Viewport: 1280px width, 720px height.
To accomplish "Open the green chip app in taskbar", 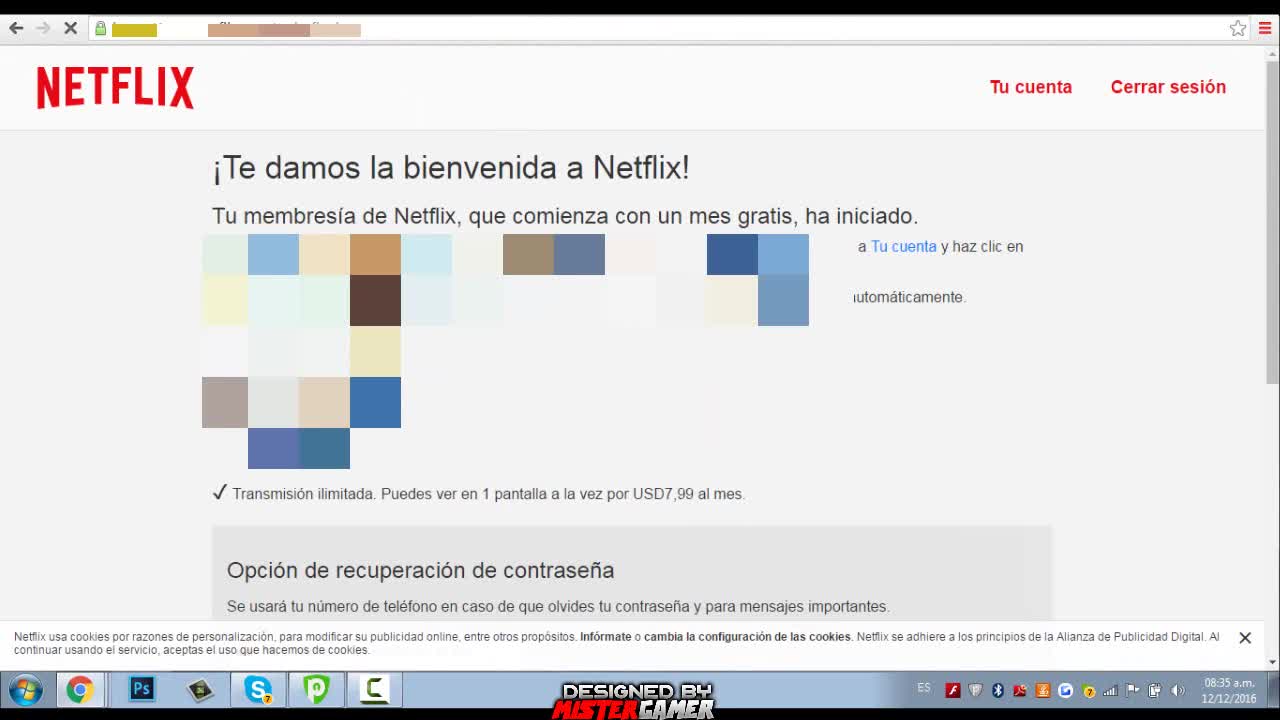I will click(x=200, y=690).
